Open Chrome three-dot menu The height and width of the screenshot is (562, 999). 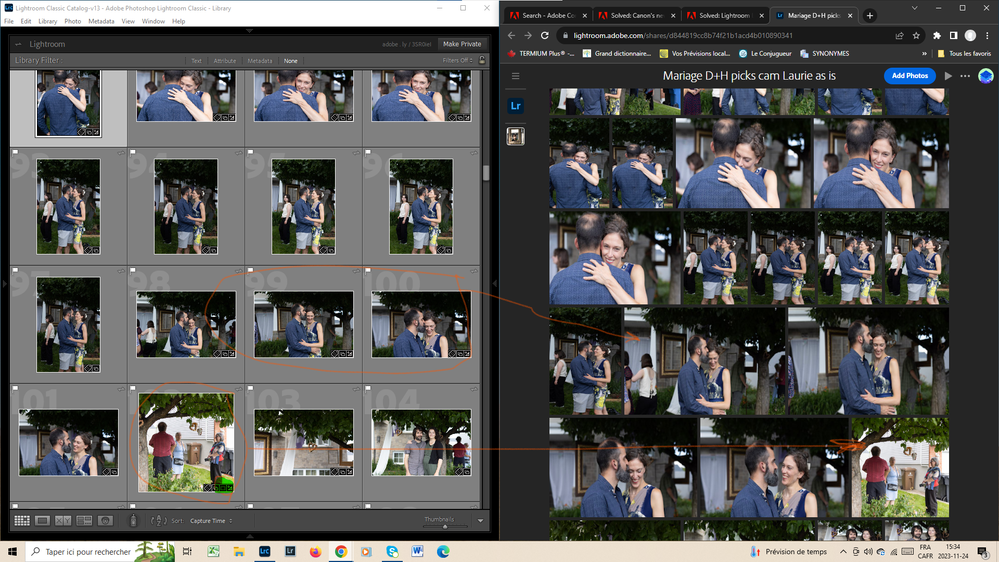(988, 36)
